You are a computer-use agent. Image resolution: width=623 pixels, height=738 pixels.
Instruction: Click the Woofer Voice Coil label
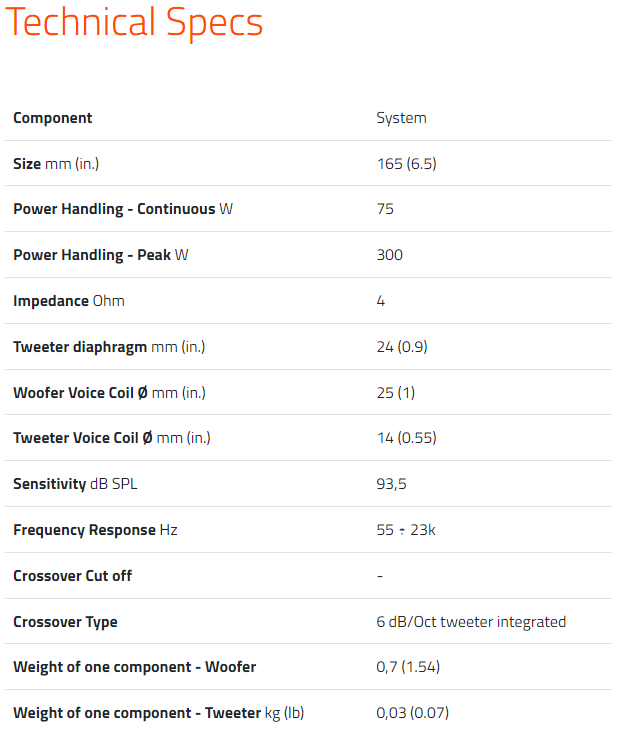pos(109,392)
